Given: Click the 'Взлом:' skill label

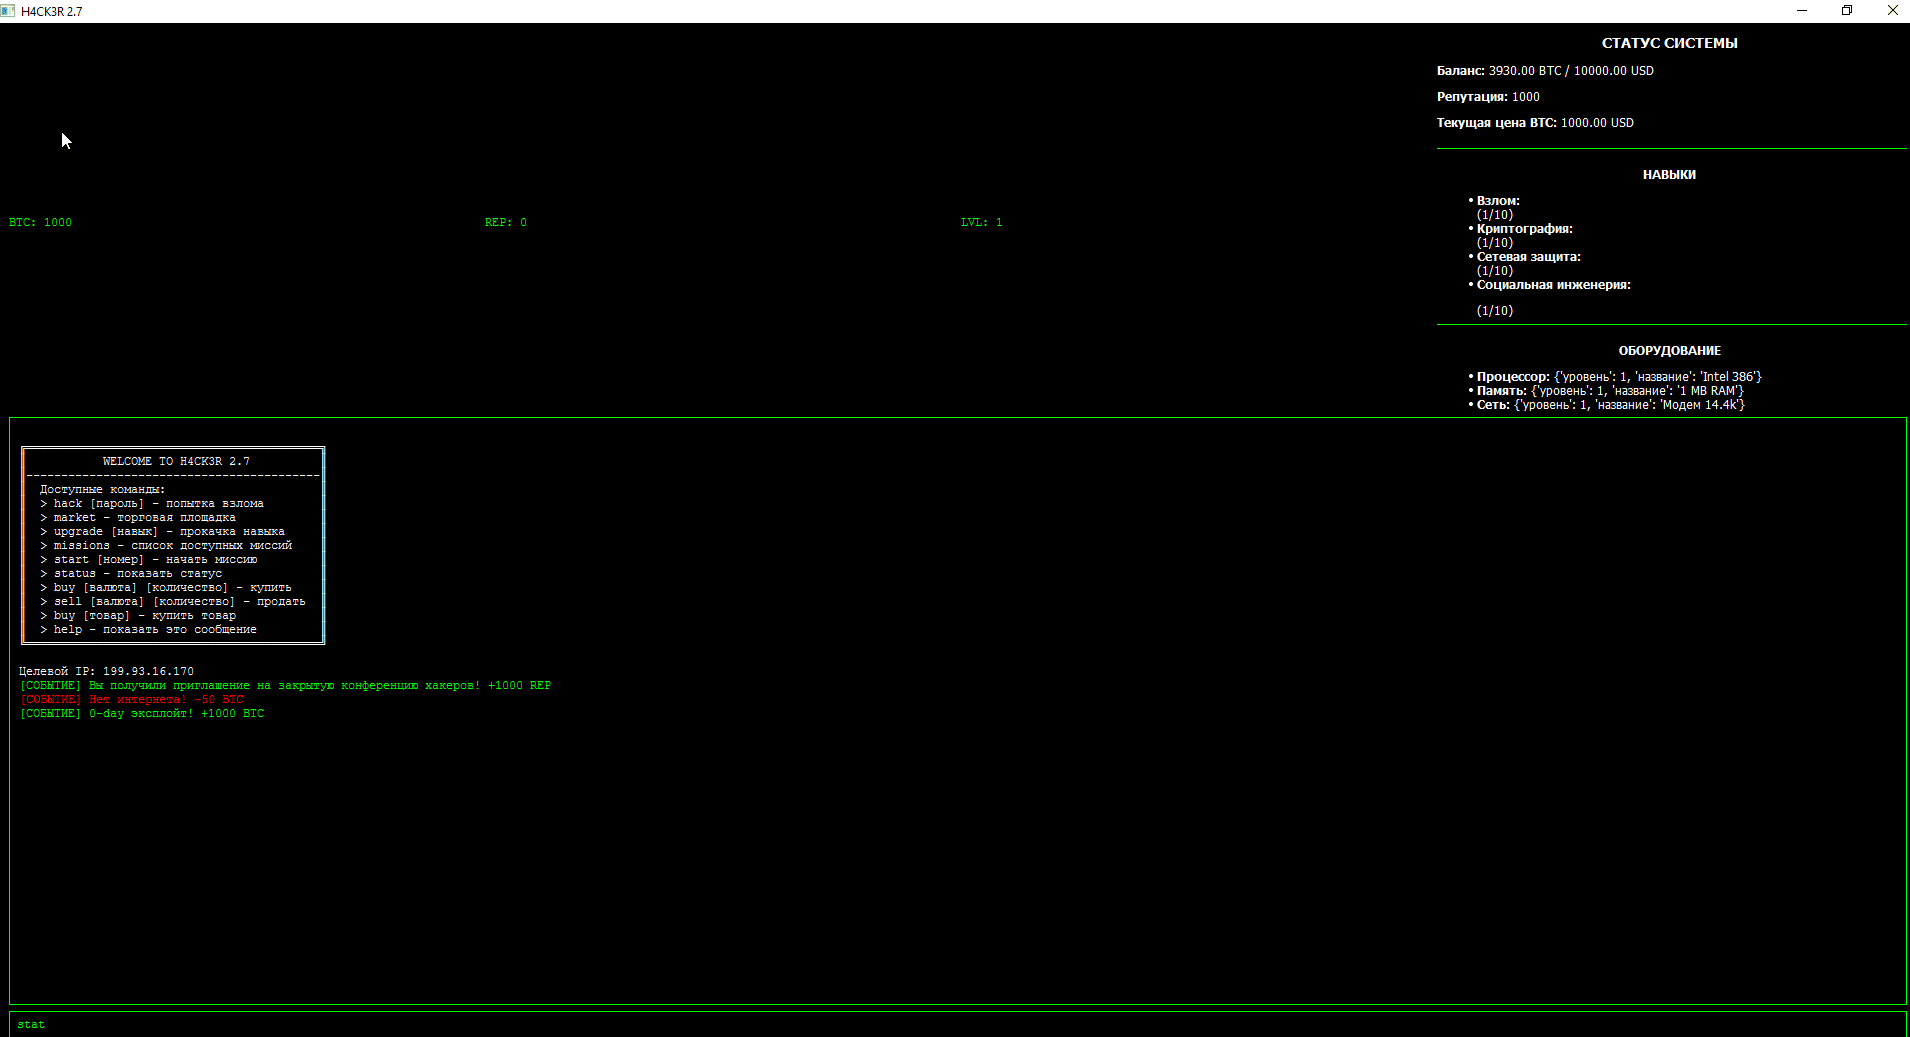Looking at the screenshot, I should pos(1498,201).
